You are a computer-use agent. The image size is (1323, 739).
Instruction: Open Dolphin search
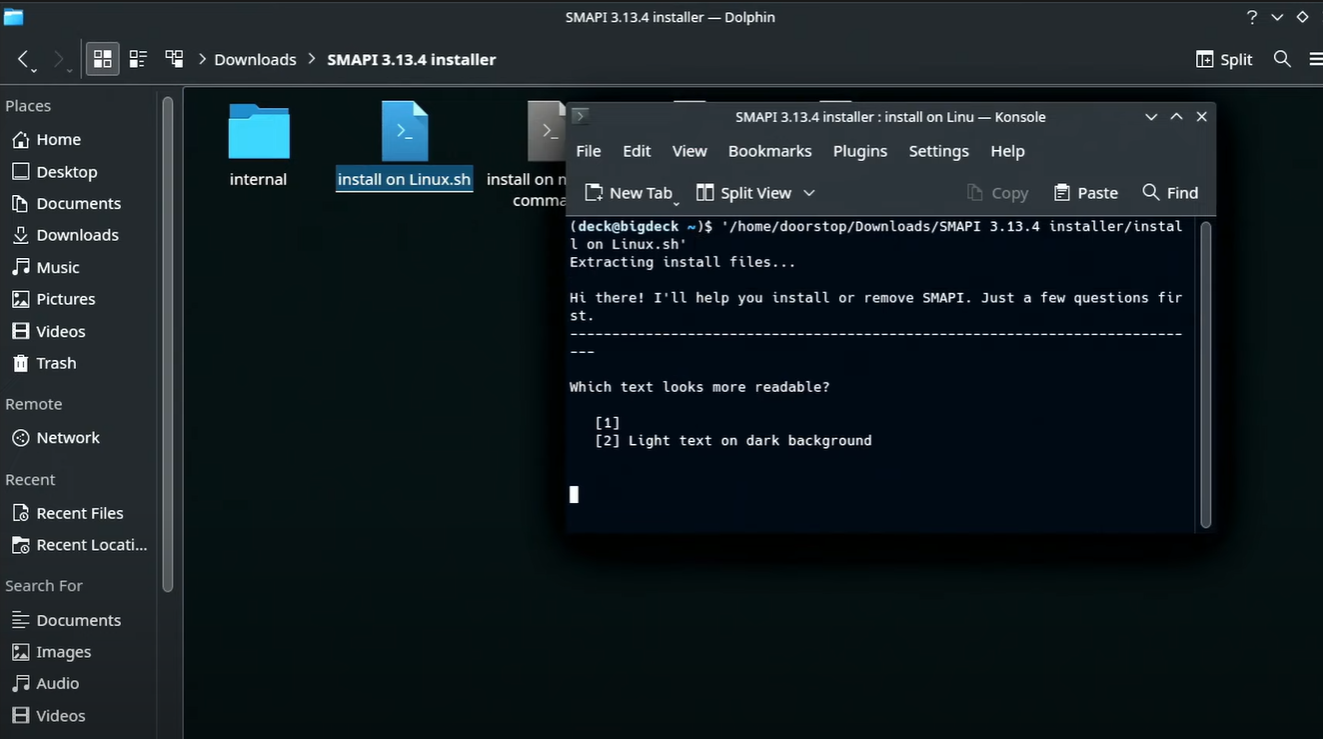click(1282, 59)
